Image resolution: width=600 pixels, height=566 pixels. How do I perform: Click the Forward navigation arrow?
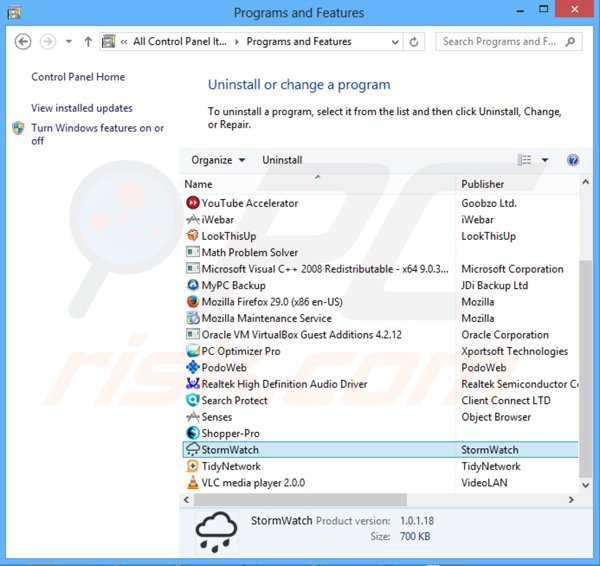pyautogui.click(x=48, y=41)
